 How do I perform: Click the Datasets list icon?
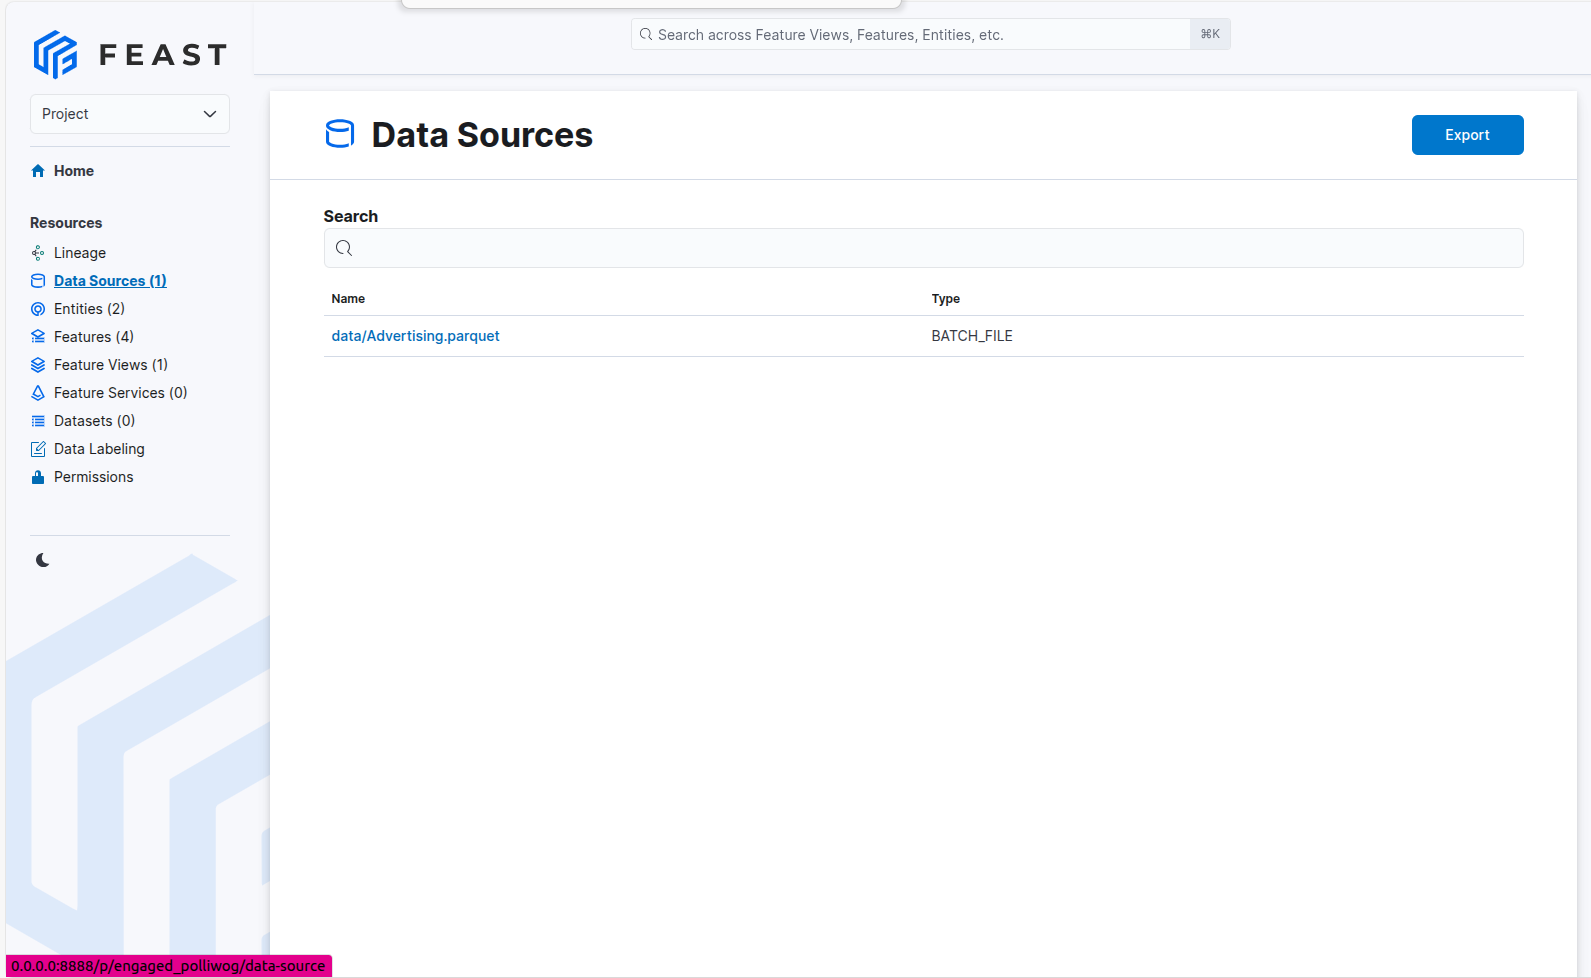tap(38, 421)
